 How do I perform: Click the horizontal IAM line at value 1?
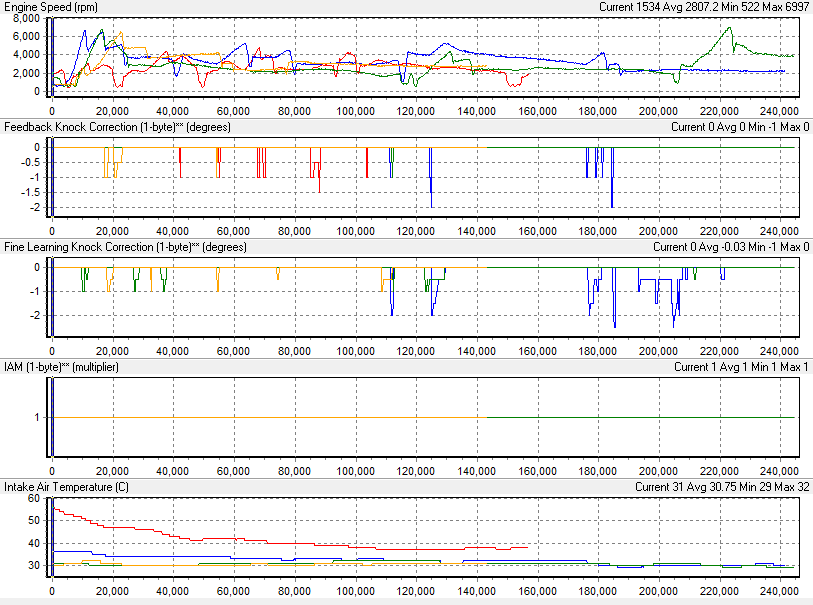point(640,417)
